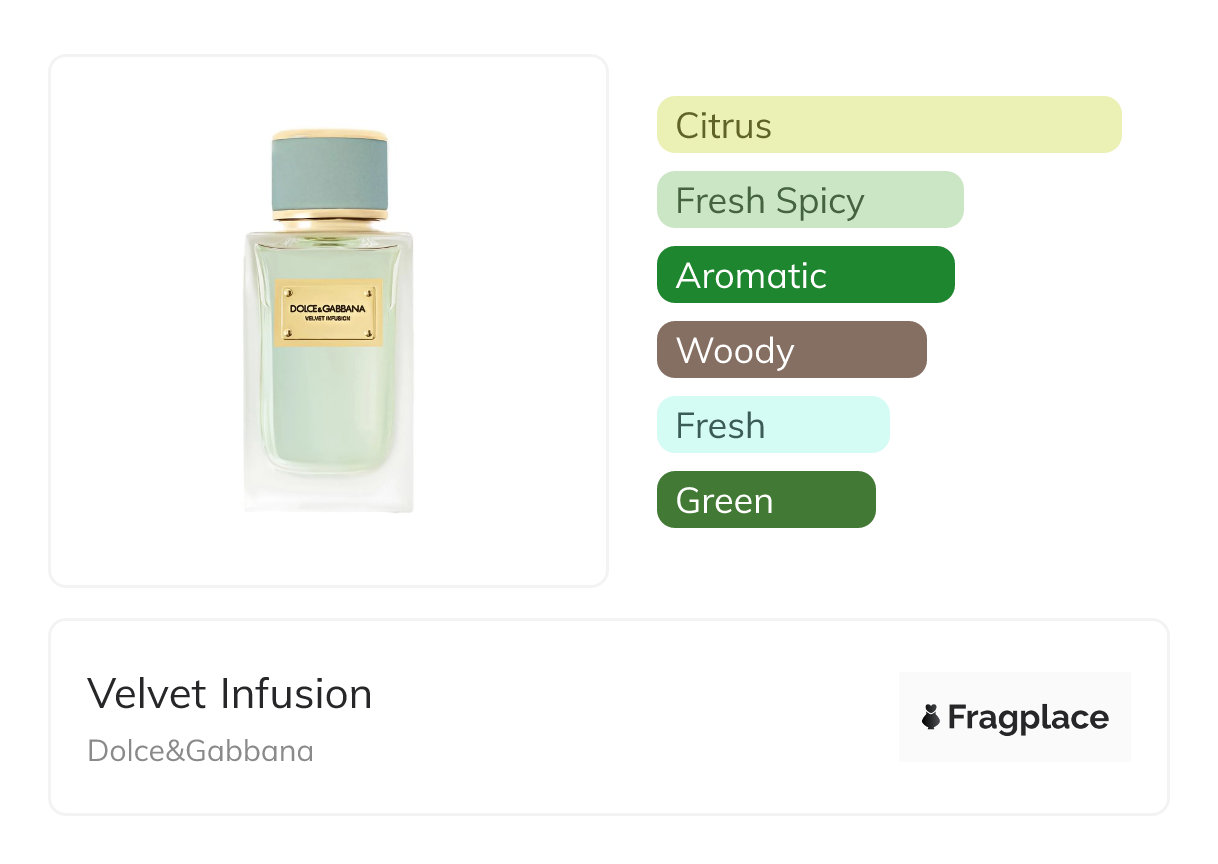The height and width of the screenshot is (864, 1218).
Task: Pick the brown Woody accord bar
Action: coord(791,350)
